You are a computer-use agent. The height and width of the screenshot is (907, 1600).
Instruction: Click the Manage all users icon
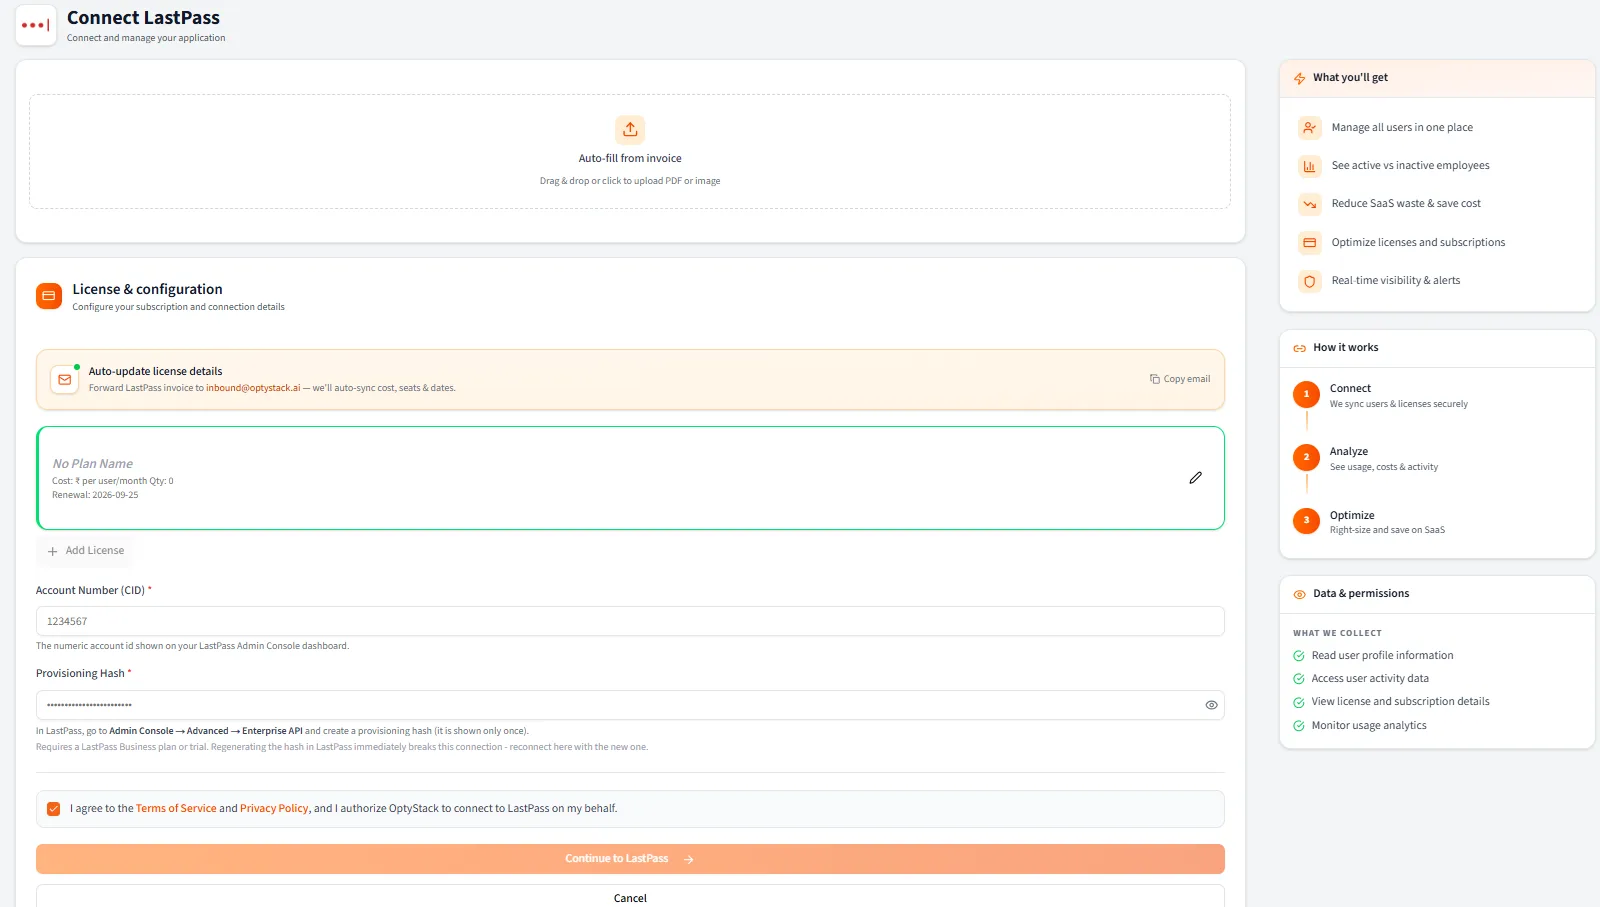[x=1309, y=128]
